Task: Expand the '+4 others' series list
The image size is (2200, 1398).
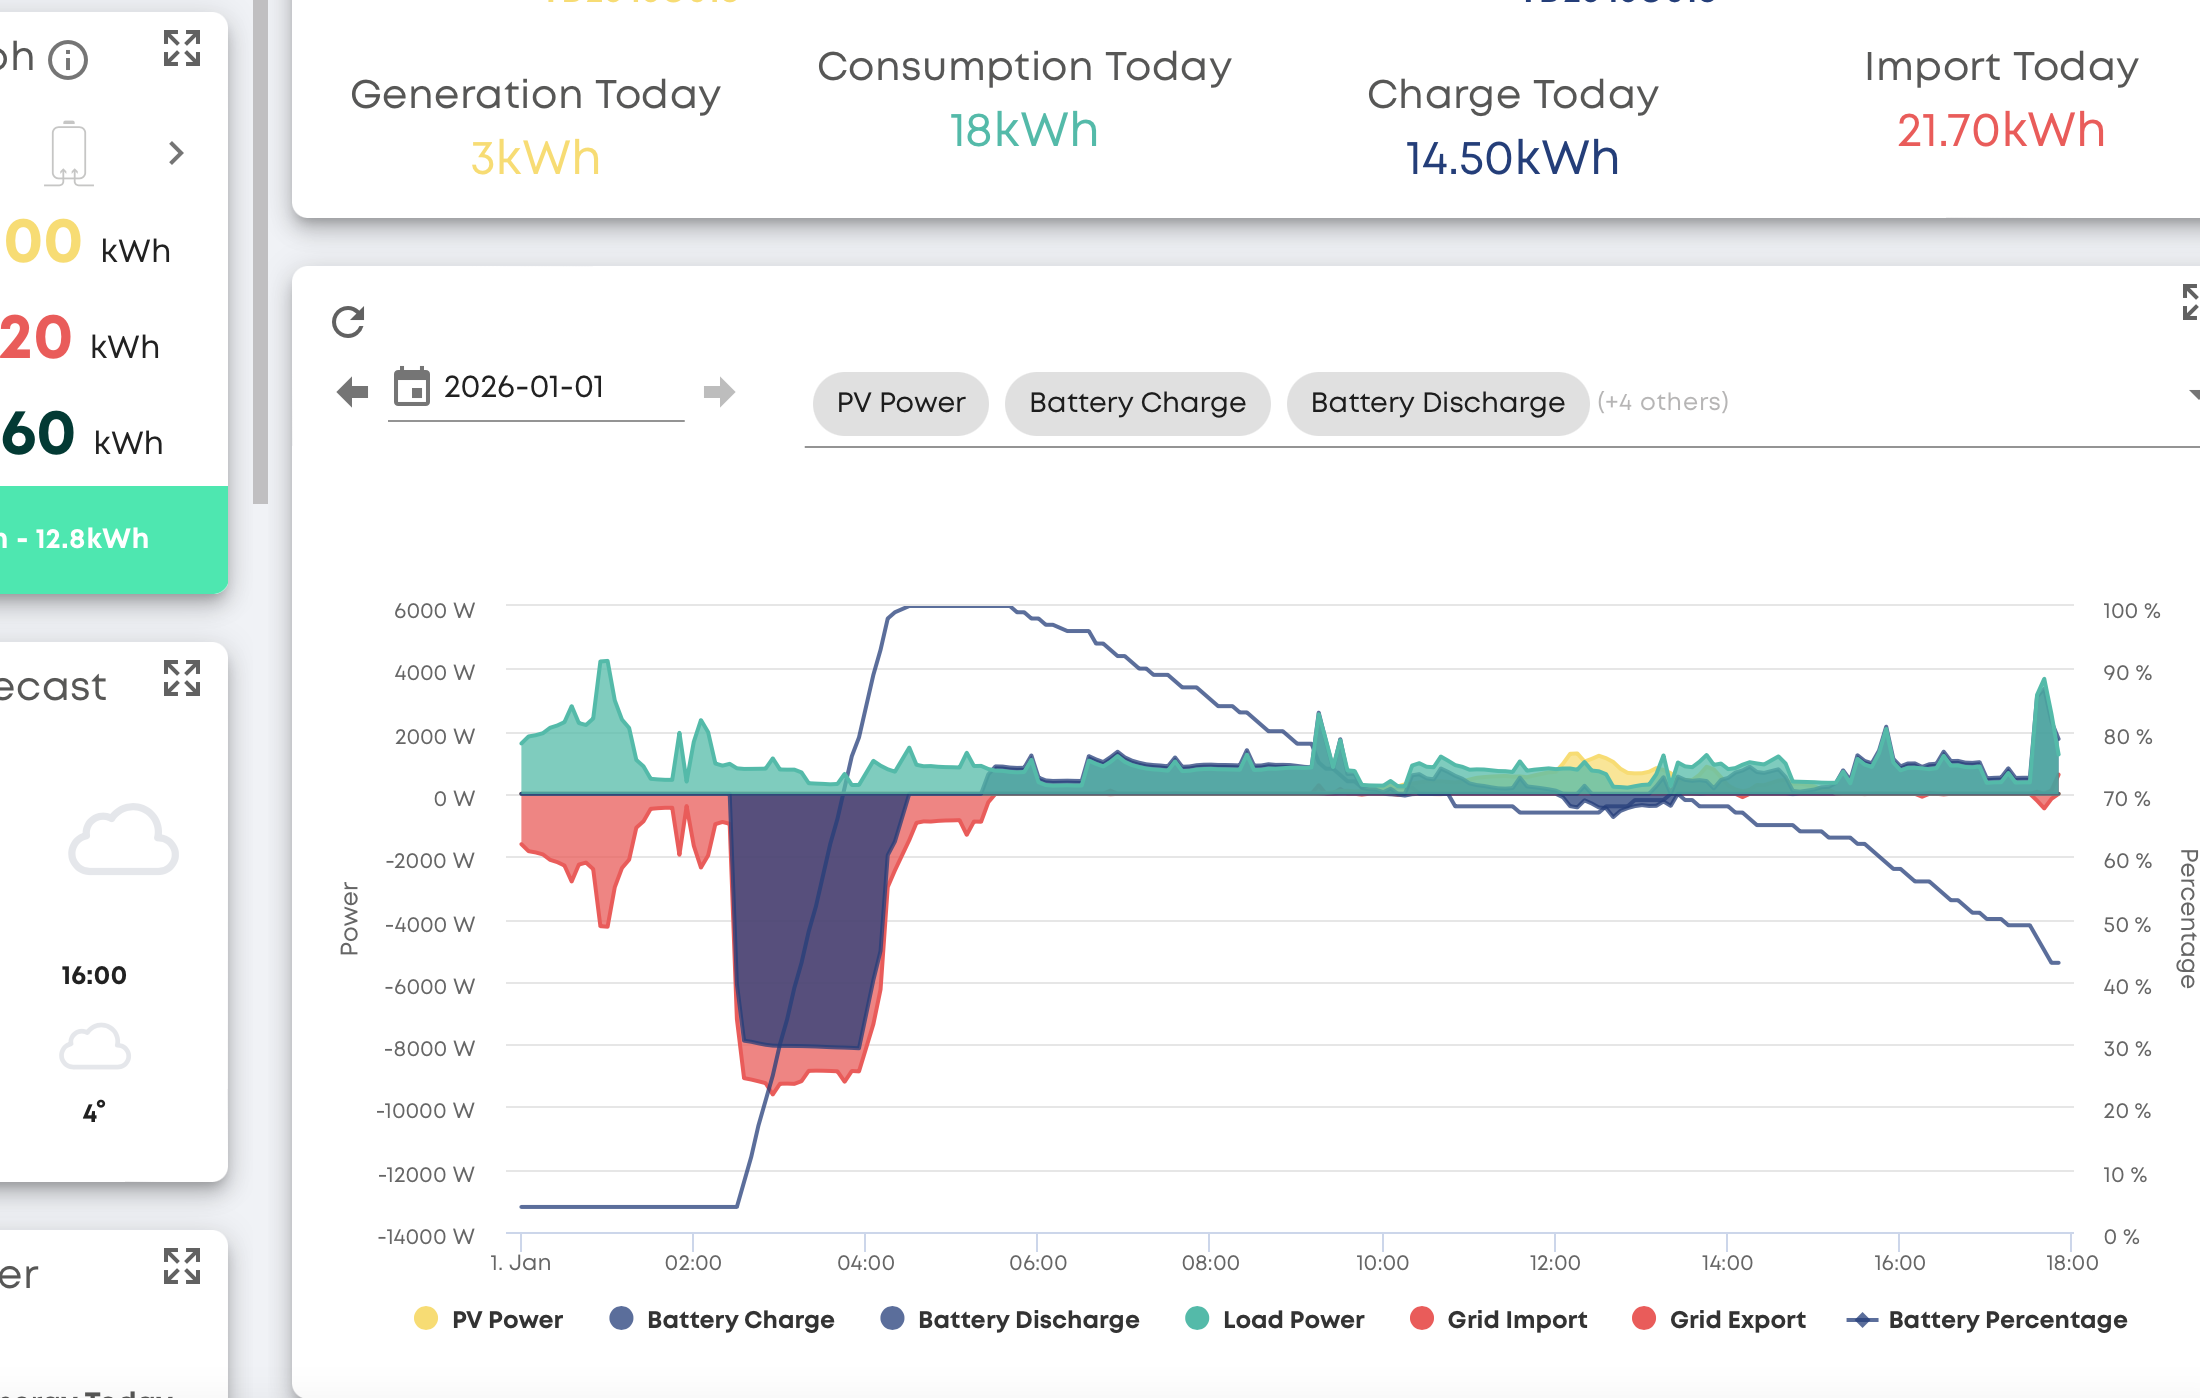Action: [1662, 402]
